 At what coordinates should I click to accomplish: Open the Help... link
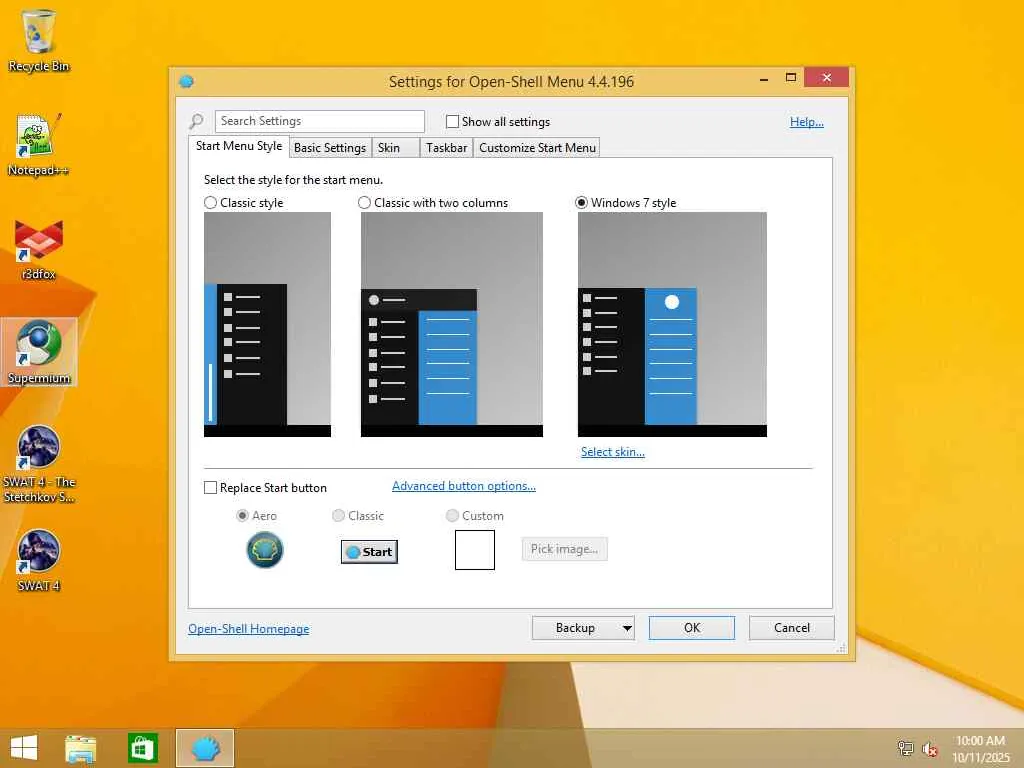pos(807,121)
